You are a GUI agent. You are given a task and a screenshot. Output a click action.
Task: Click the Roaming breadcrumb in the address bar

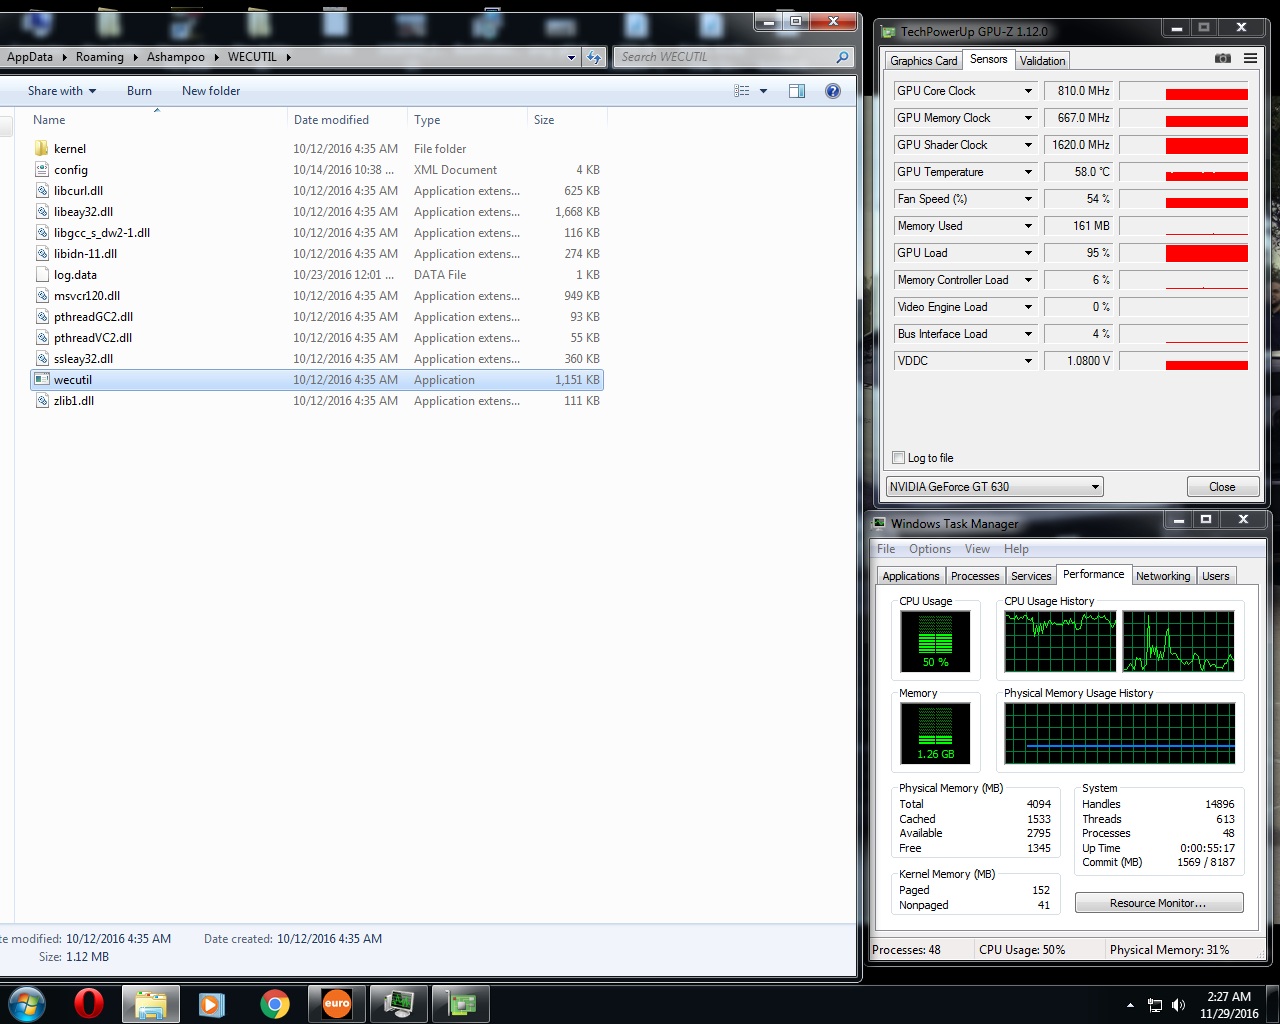pos(100,57)
